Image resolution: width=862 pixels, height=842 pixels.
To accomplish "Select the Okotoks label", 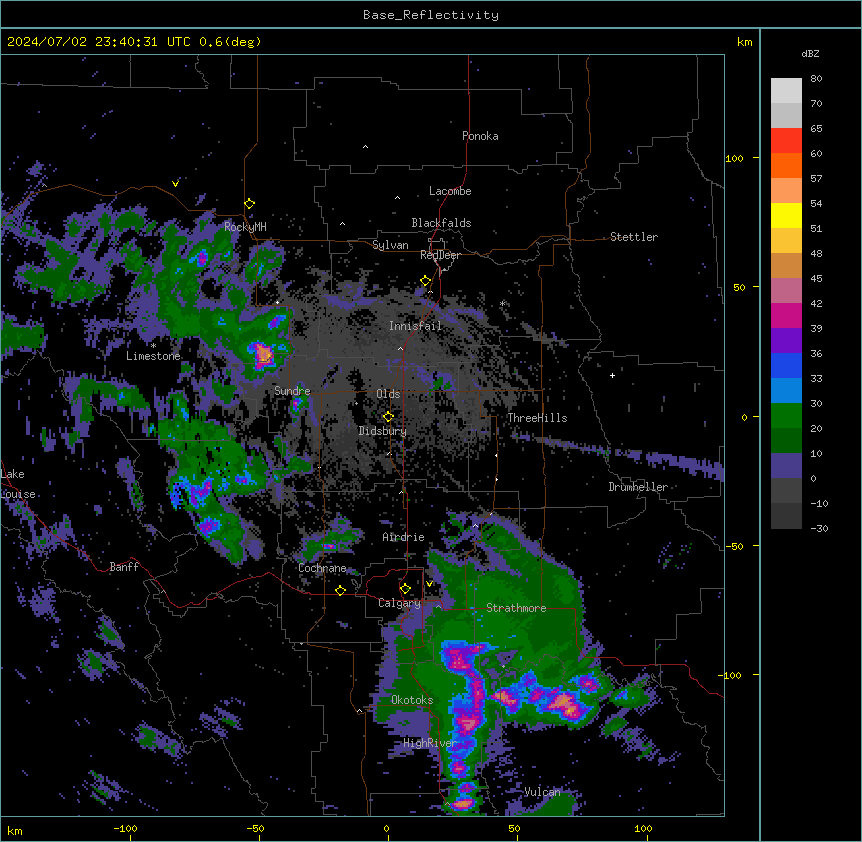I will (412, 700).
